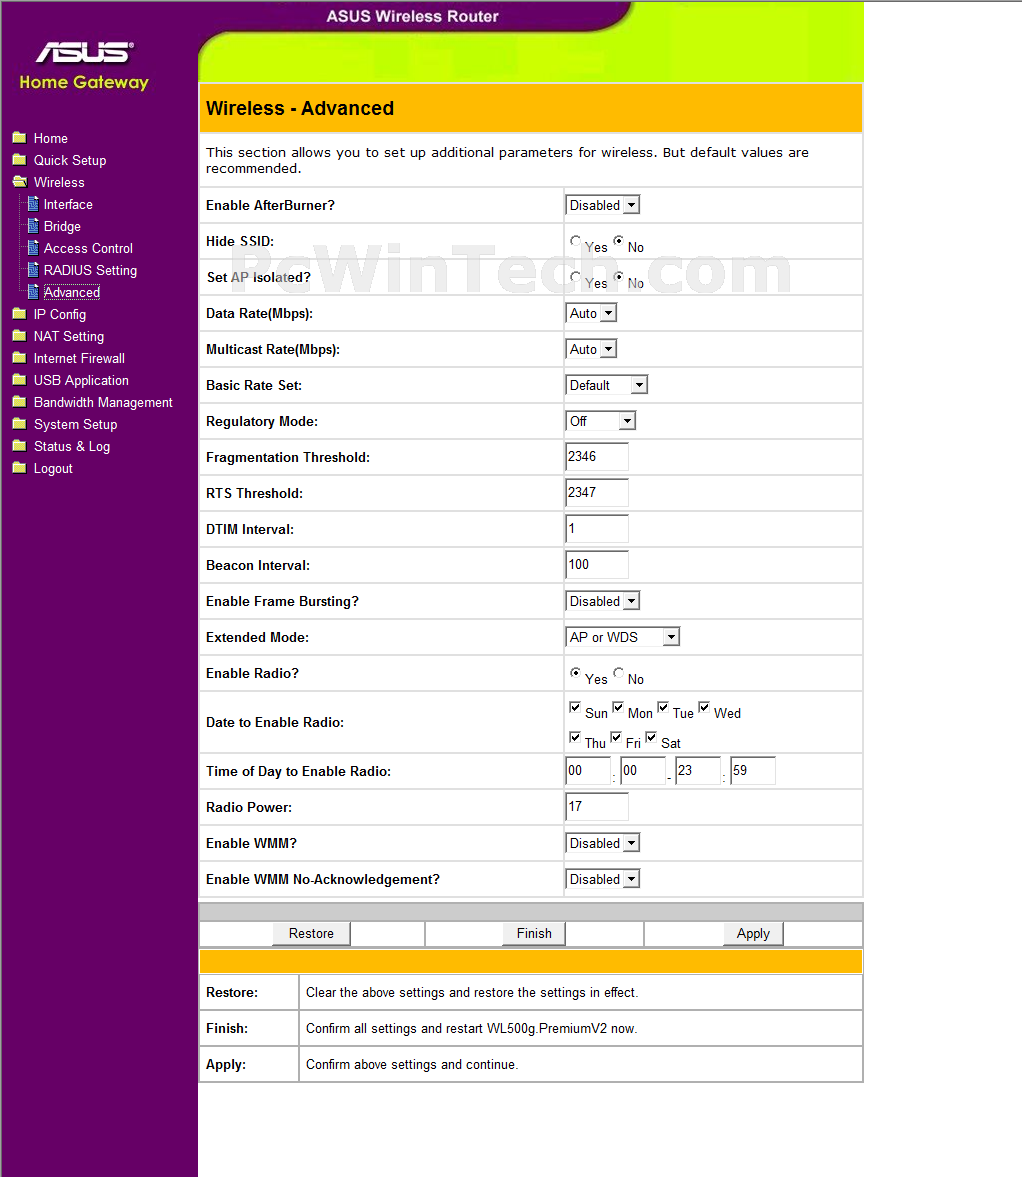Open IP Config in the sidebar
This screenshot has width=1022, height=1177.
pos(60,315)
